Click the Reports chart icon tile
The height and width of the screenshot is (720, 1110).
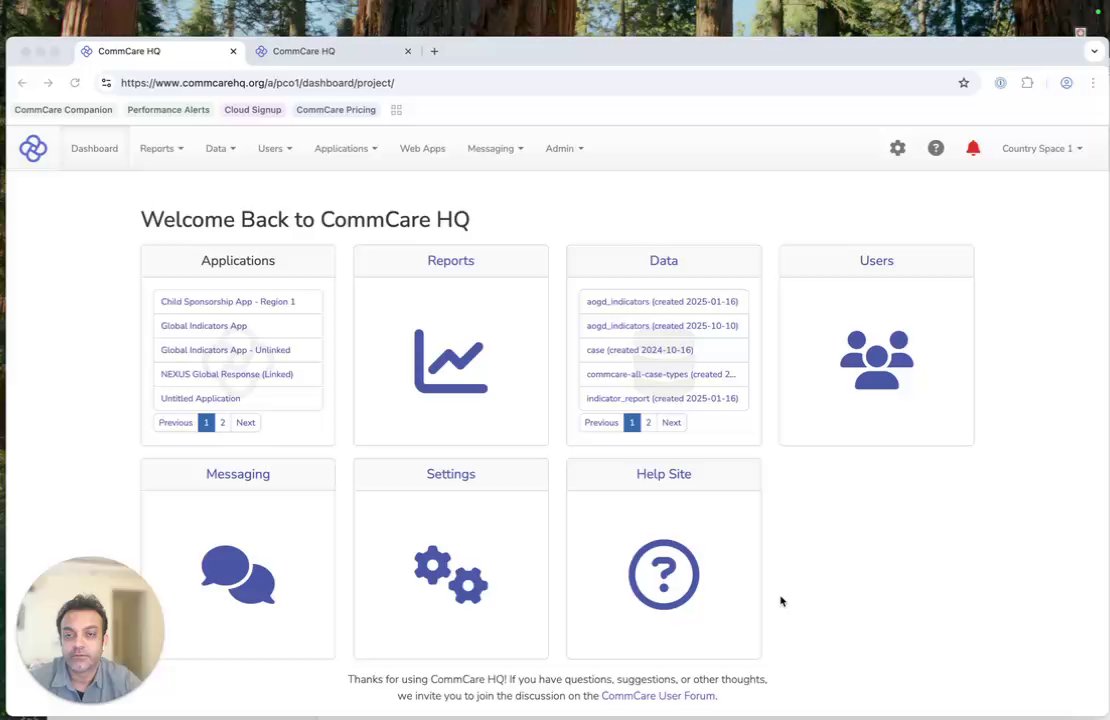click(451, 361)
